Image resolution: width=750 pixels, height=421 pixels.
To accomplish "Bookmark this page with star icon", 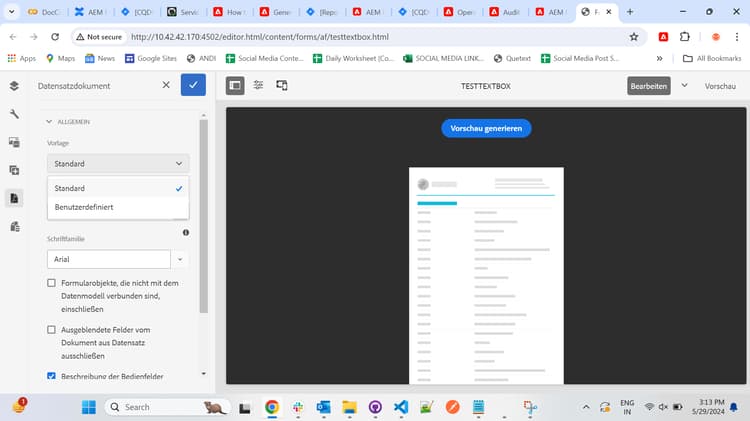I will coord(634,37).
